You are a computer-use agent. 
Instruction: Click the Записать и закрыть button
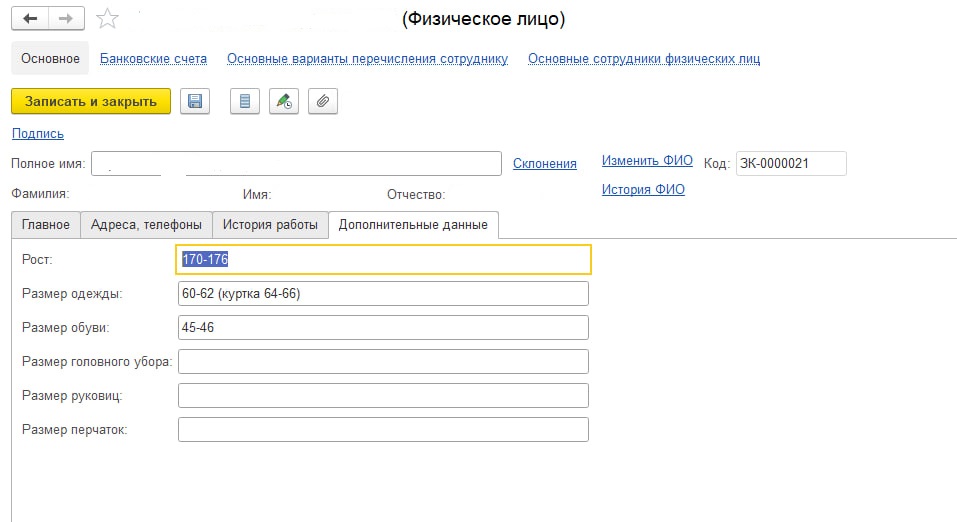(x=91, y=101)
